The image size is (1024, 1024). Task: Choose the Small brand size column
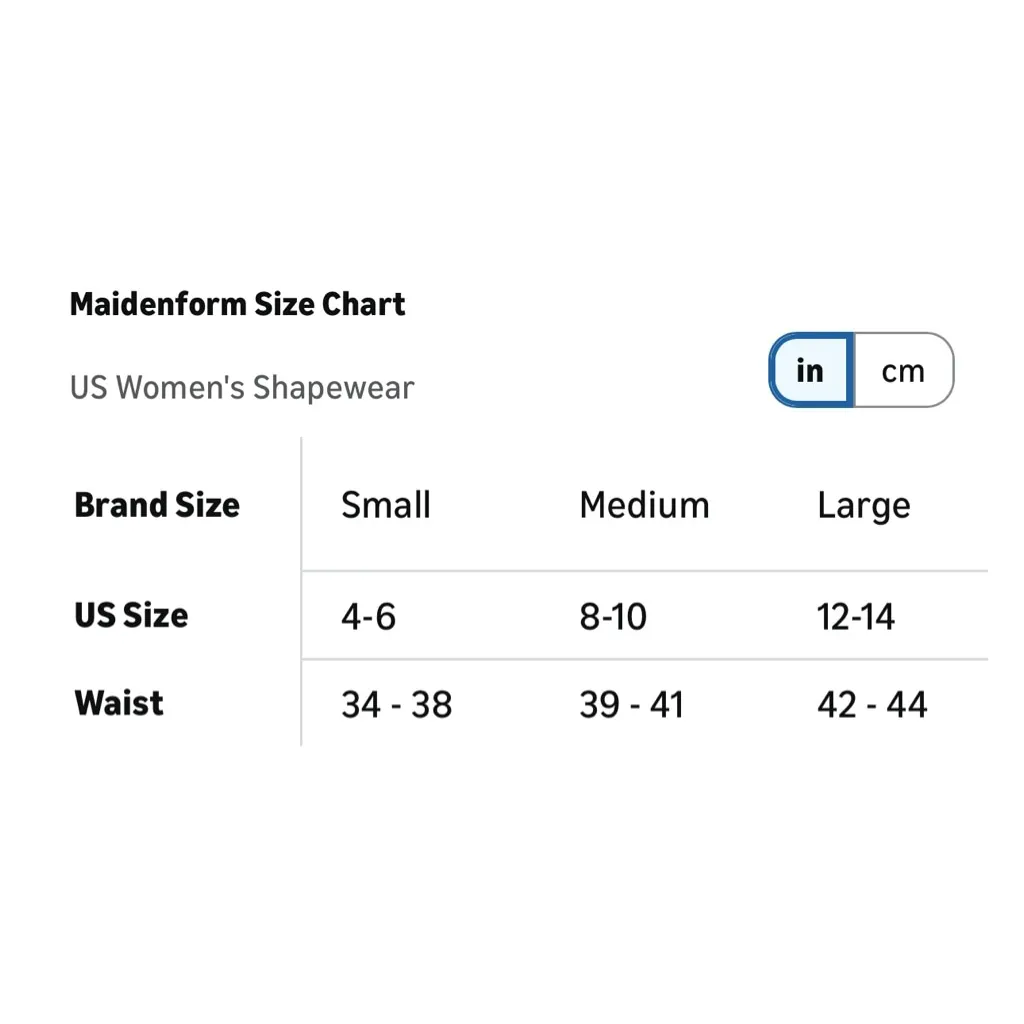pyautogui.click(x=386, y=505)
